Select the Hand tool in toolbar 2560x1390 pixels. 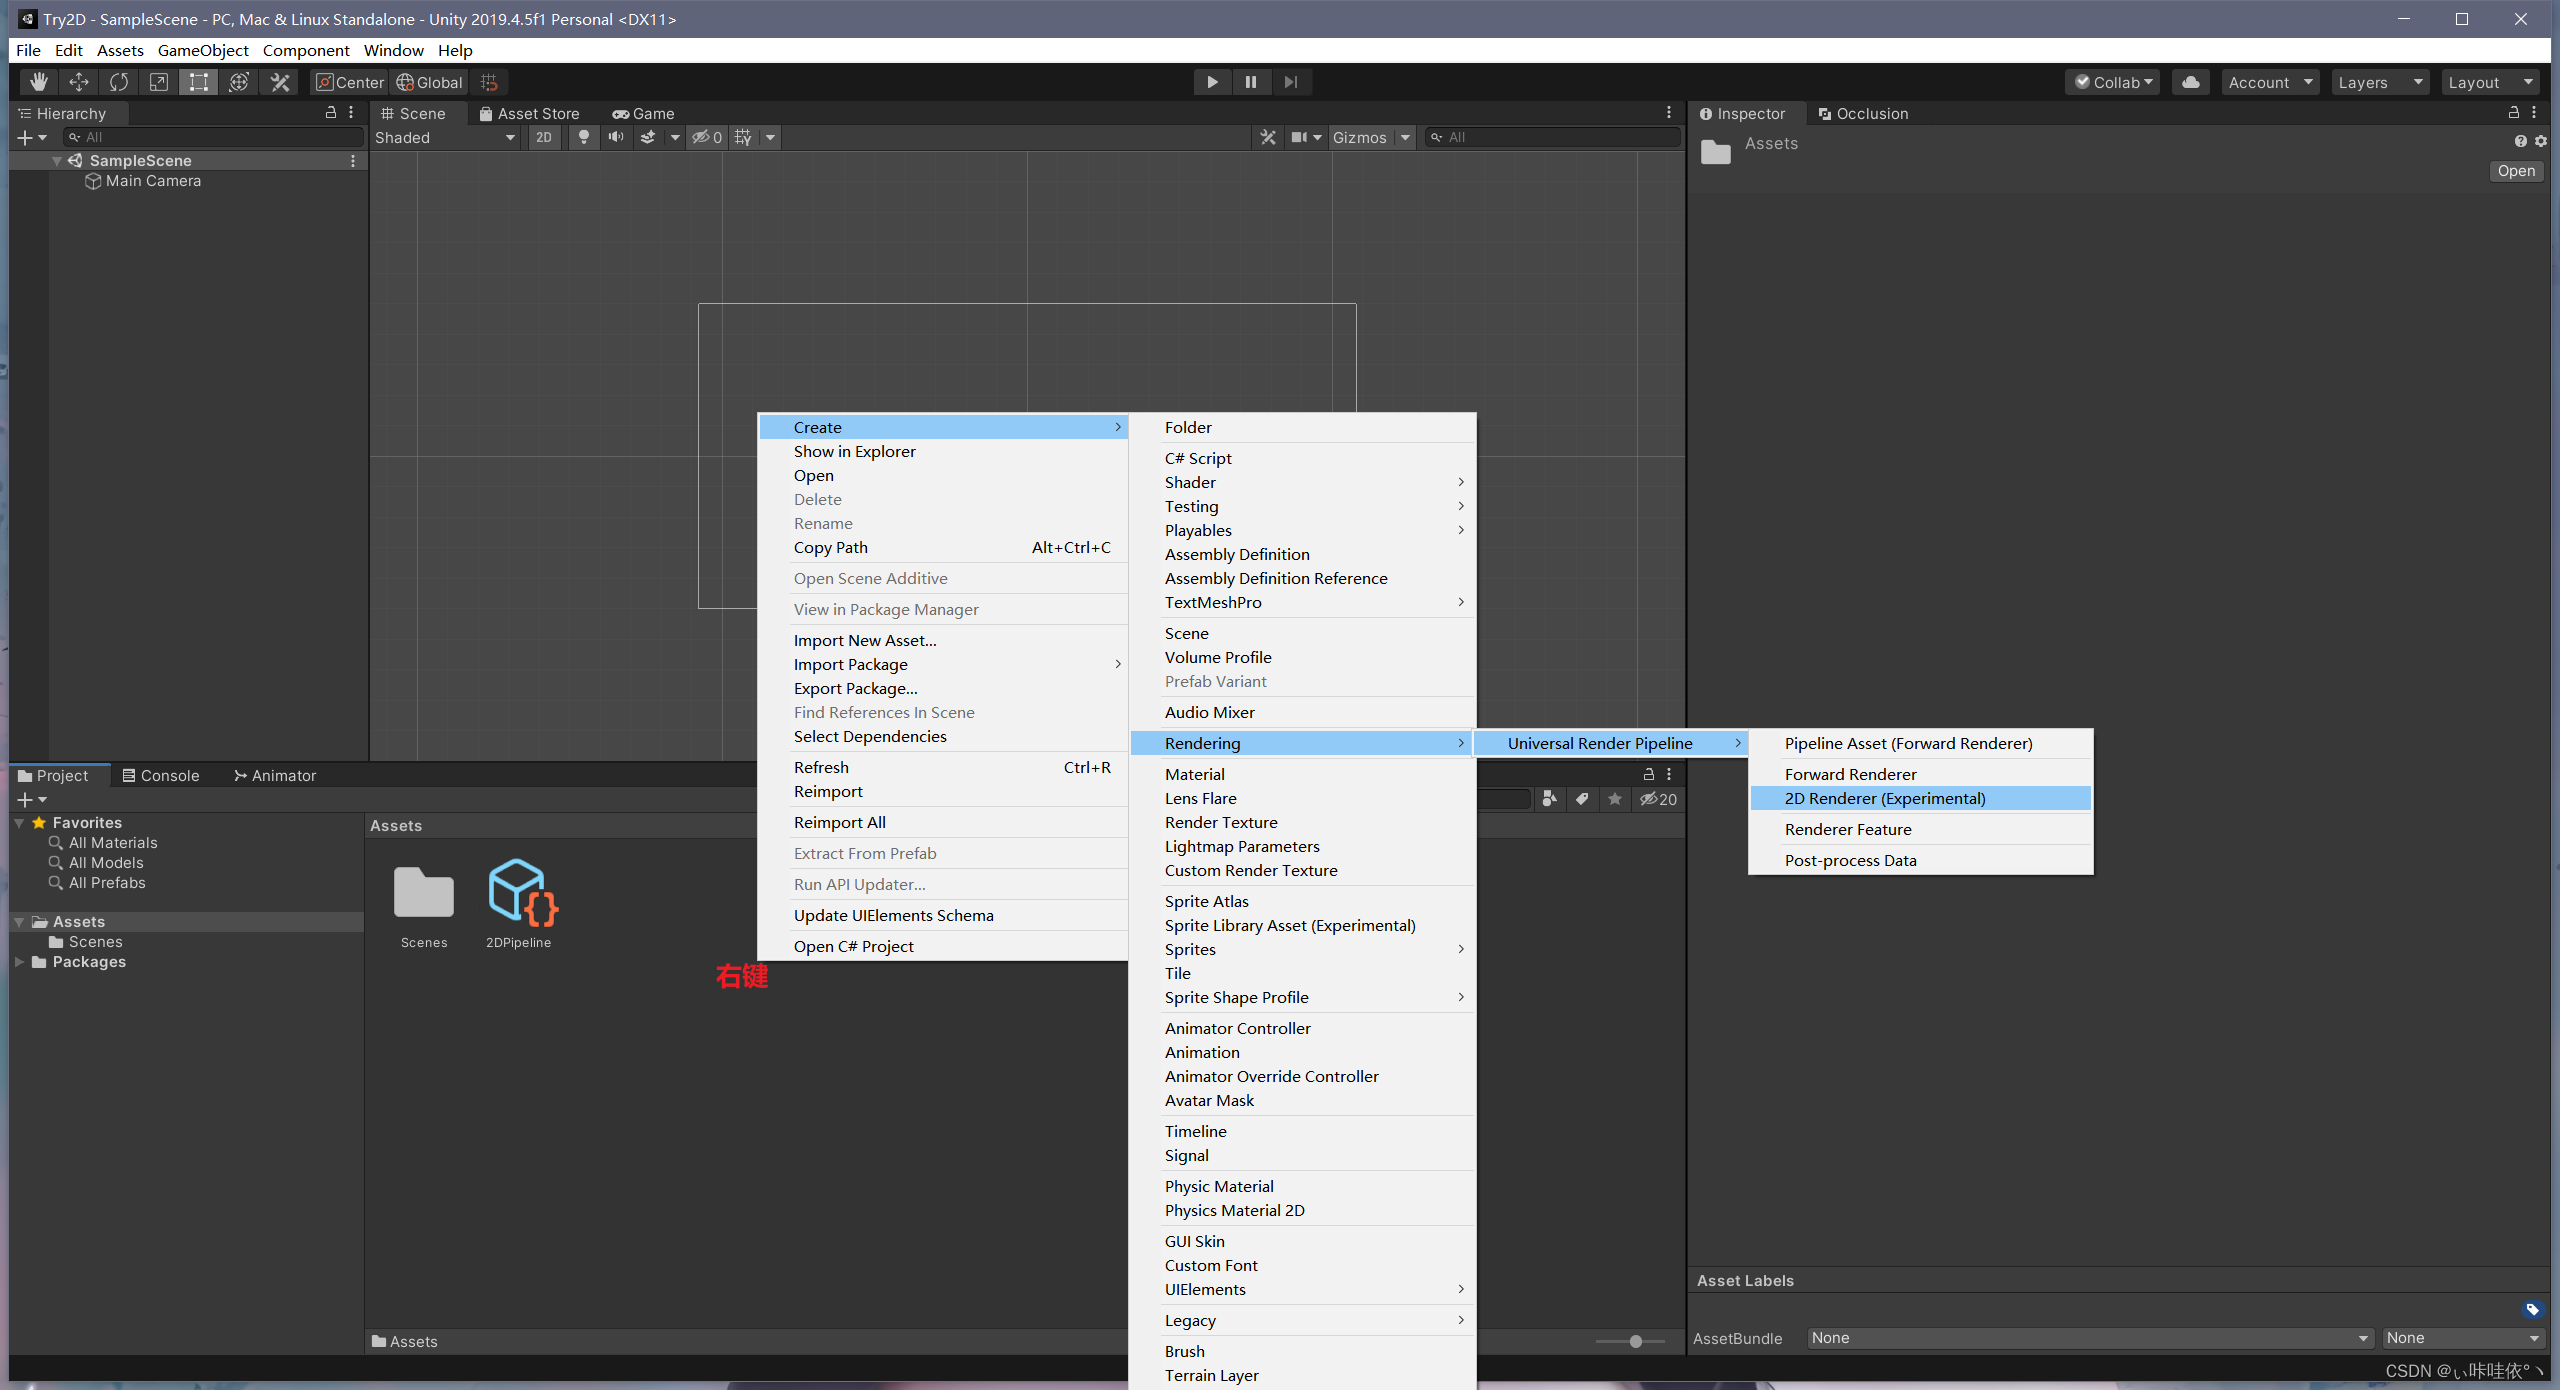[x=38, y=82]
